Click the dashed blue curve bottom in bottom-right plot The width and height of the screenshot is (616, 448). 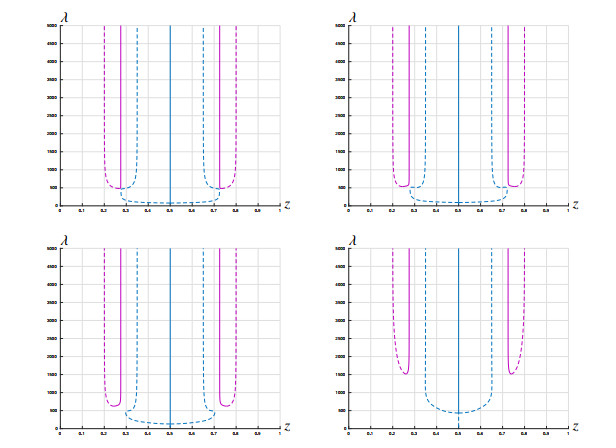pyautogui.click(x=458, y=413)
